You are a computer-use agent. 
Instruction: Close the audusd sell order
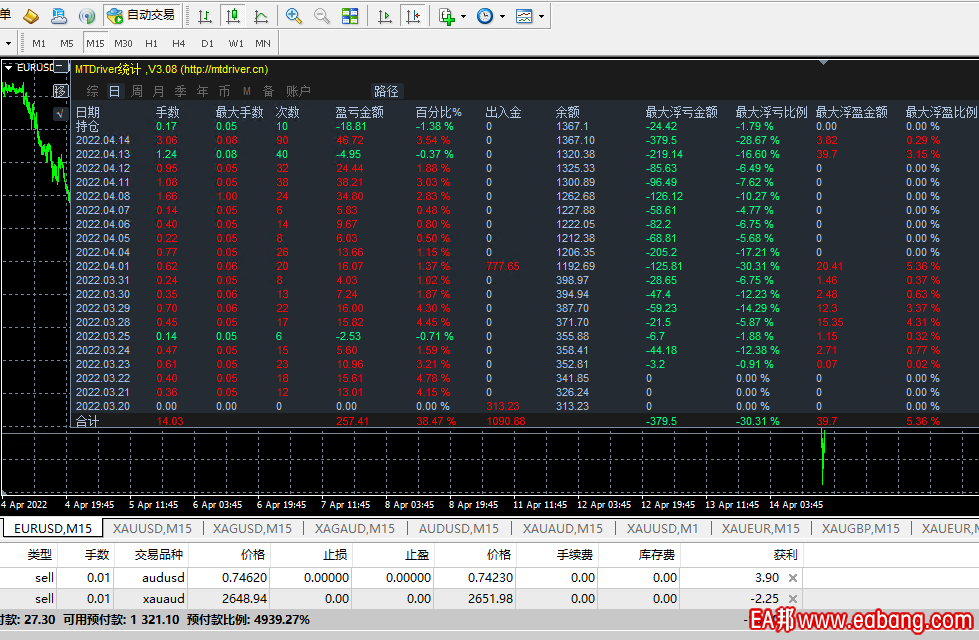tap(793, 578)
